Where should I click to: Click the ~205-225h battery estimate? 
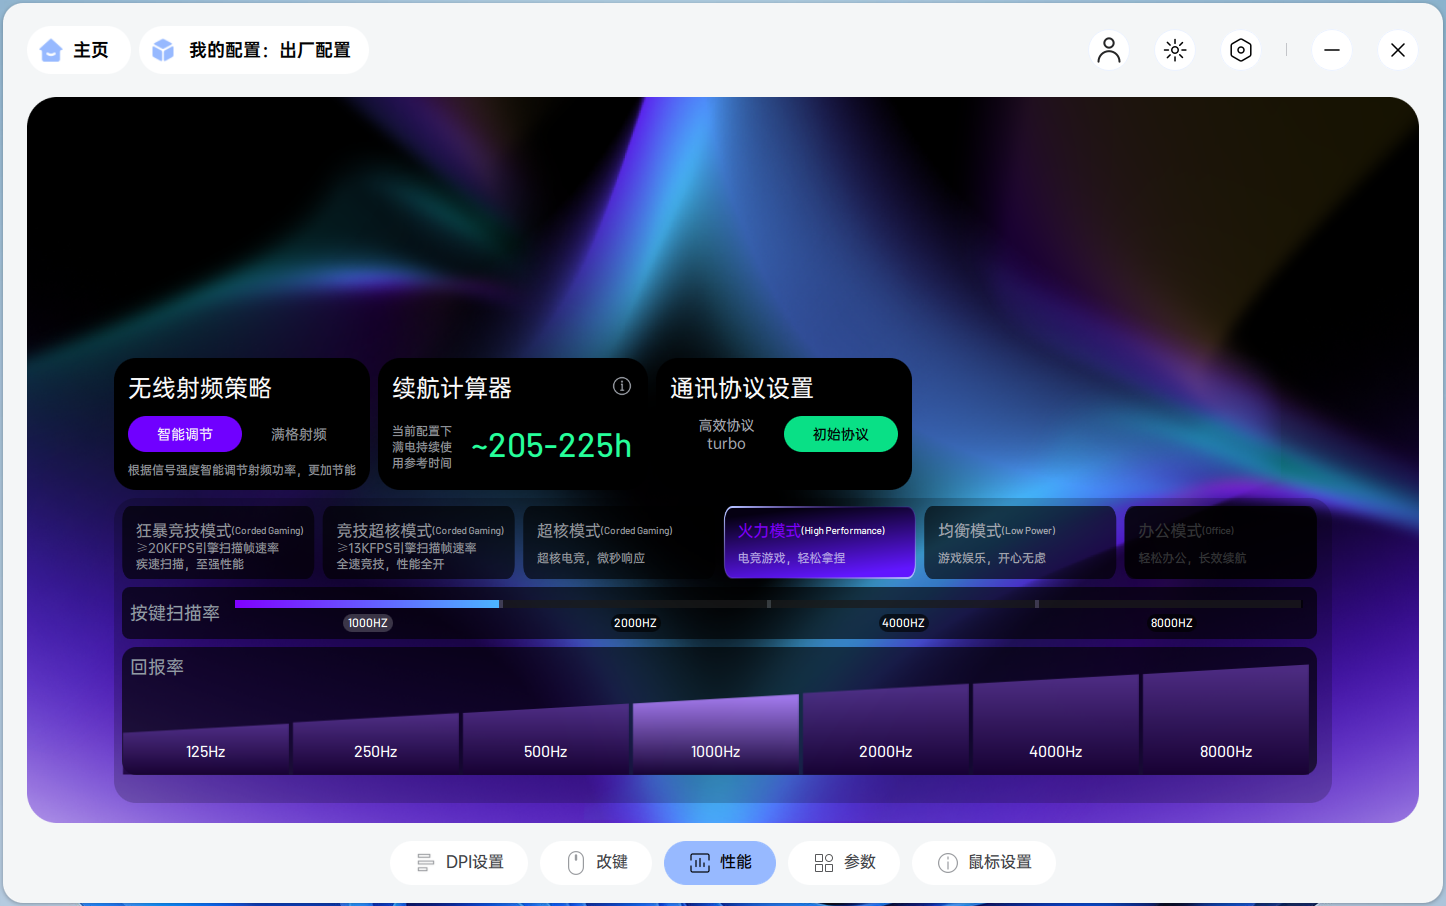pos(552,445)
